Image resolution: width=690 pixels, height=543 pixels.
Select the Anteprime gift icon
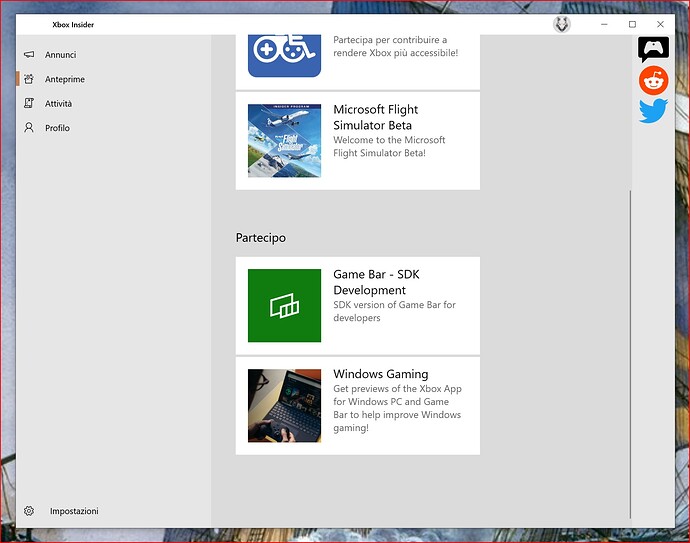pos(29,79)
